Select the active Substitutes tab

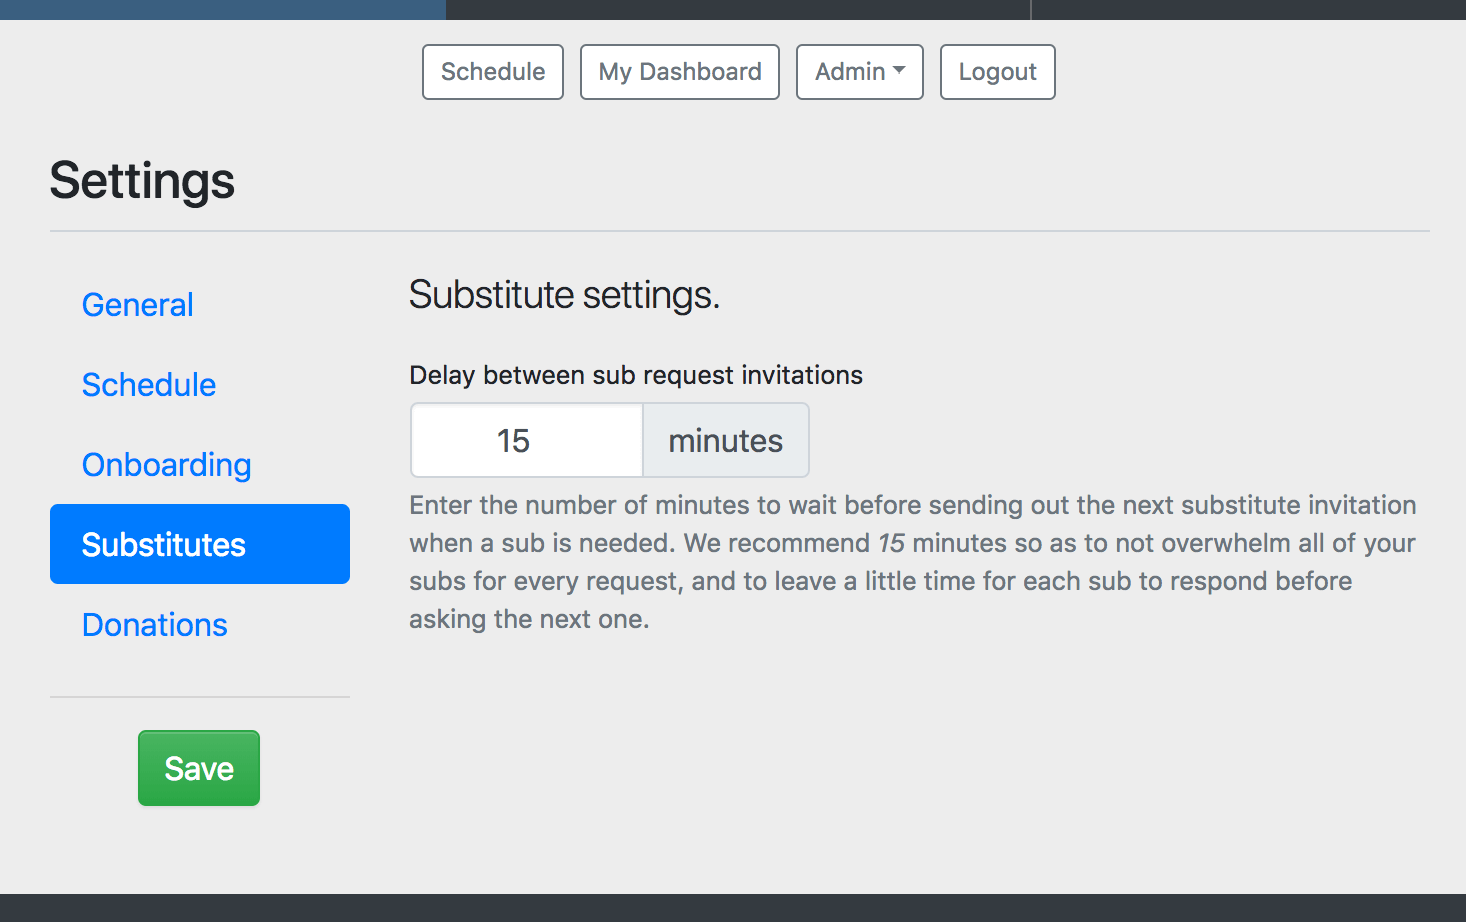click(x=199, y=544)
